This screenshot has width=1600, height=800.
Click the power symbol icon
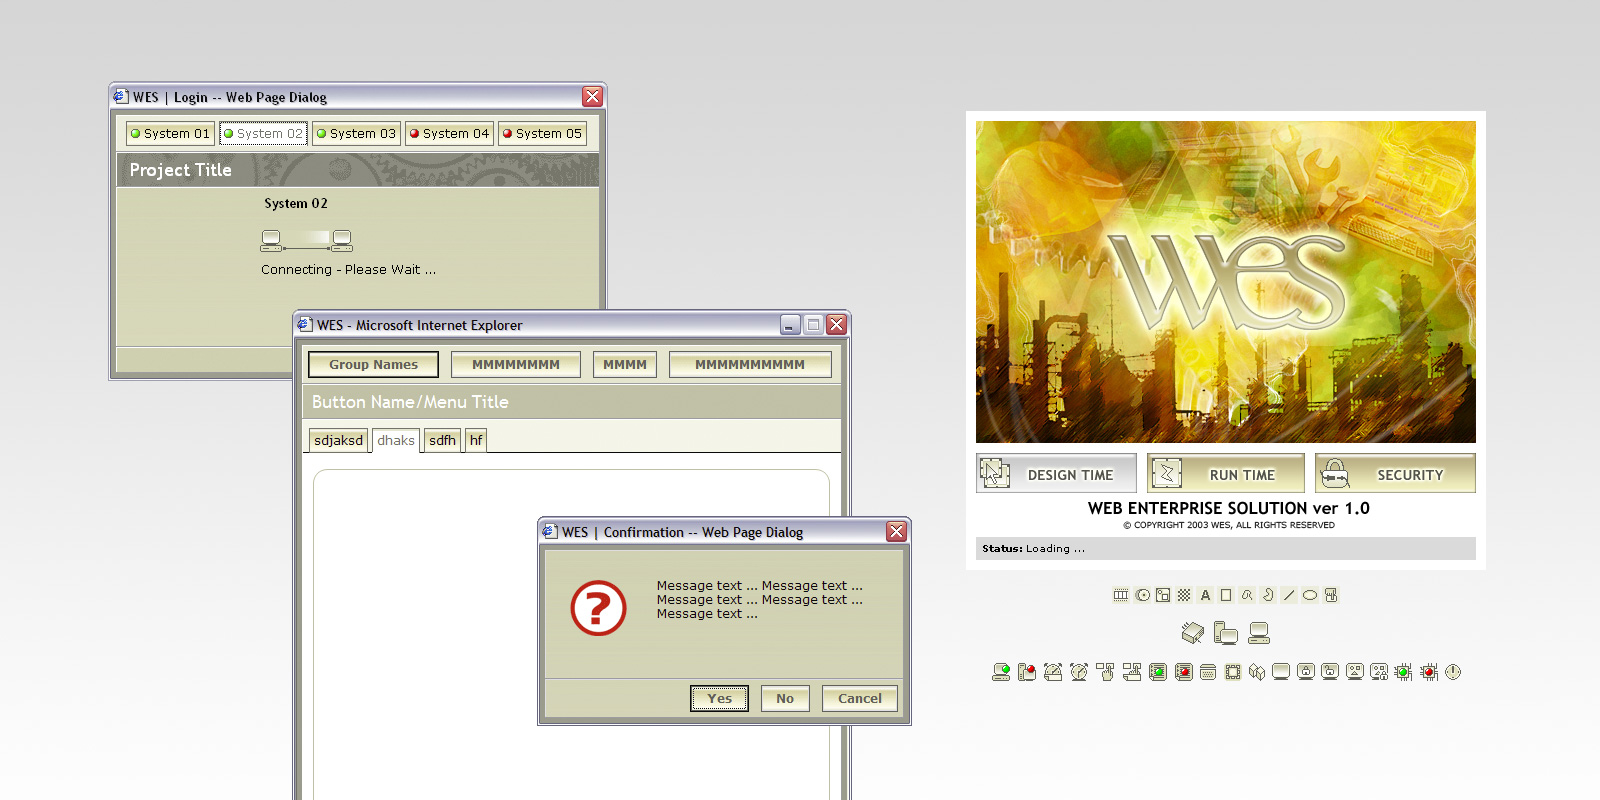(1453, 672)
